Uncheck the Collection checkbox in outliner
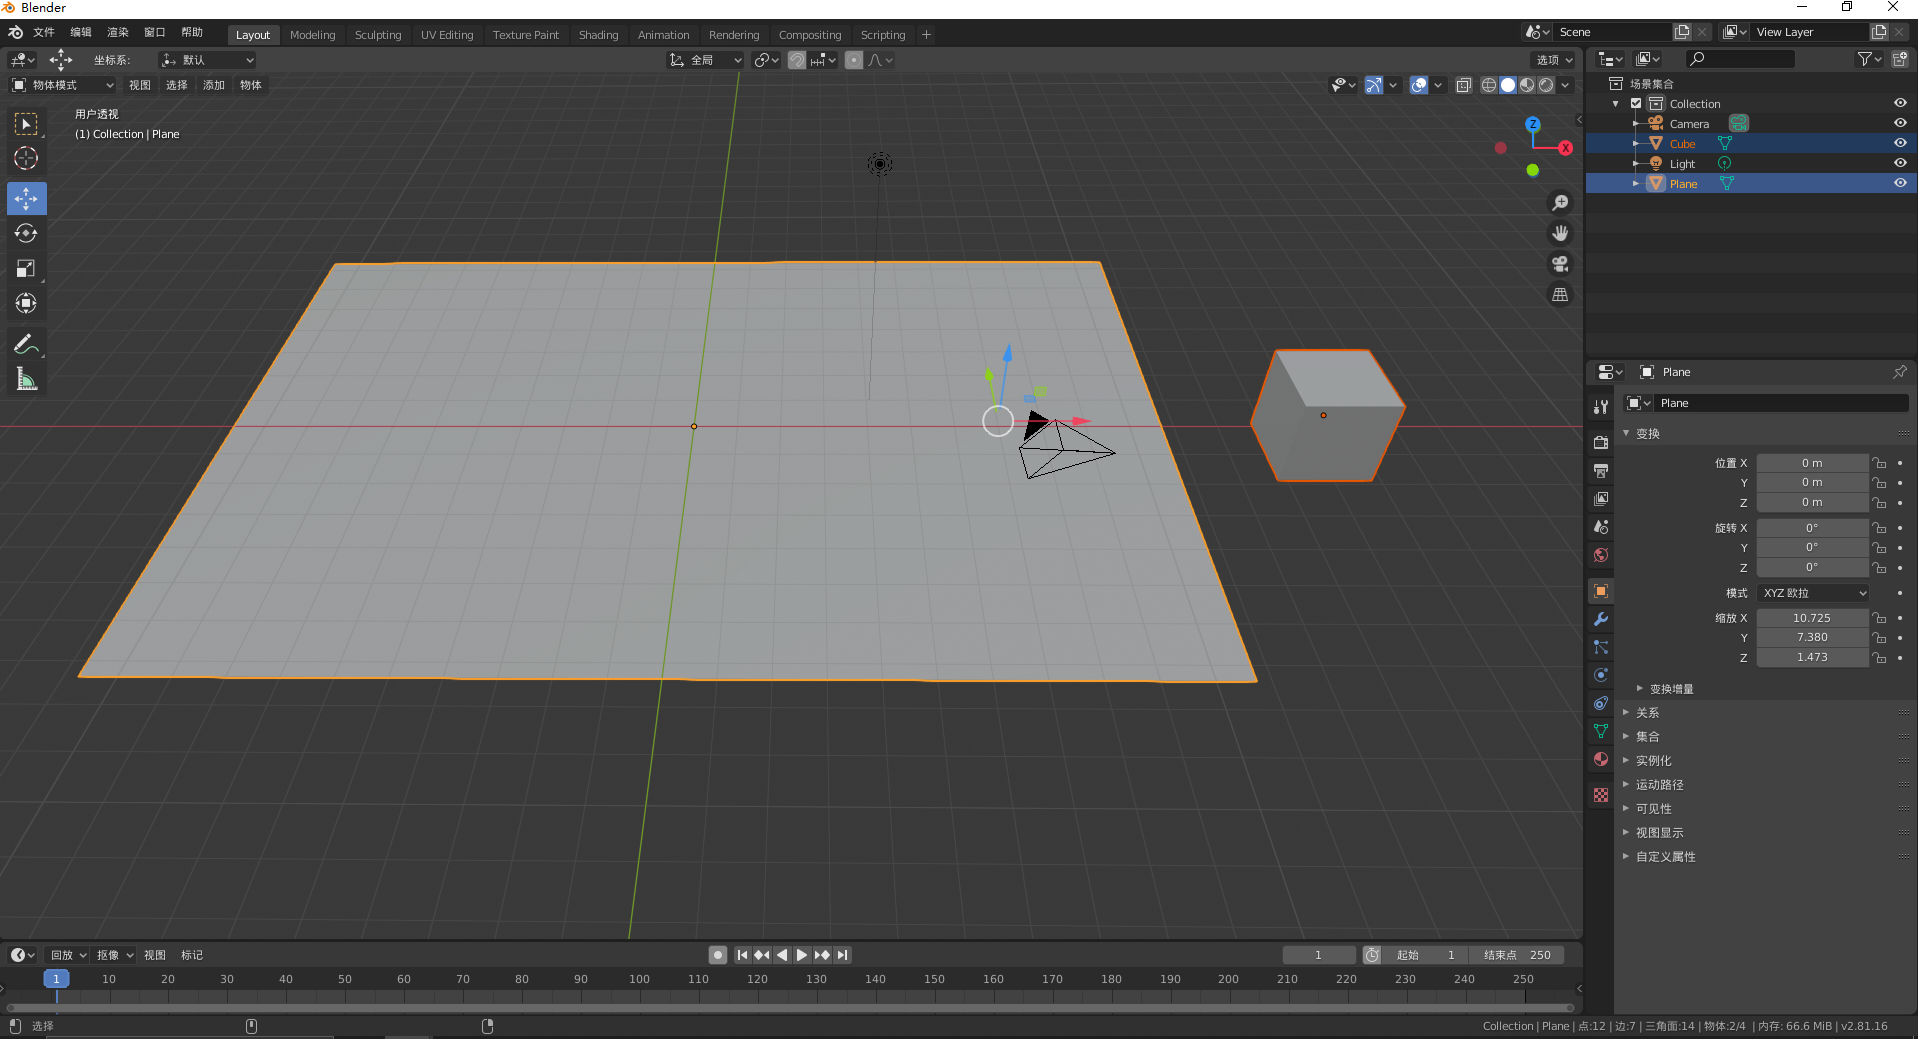The image size is (1918, 1039). pyautogui.click(x=1636, y=103)
